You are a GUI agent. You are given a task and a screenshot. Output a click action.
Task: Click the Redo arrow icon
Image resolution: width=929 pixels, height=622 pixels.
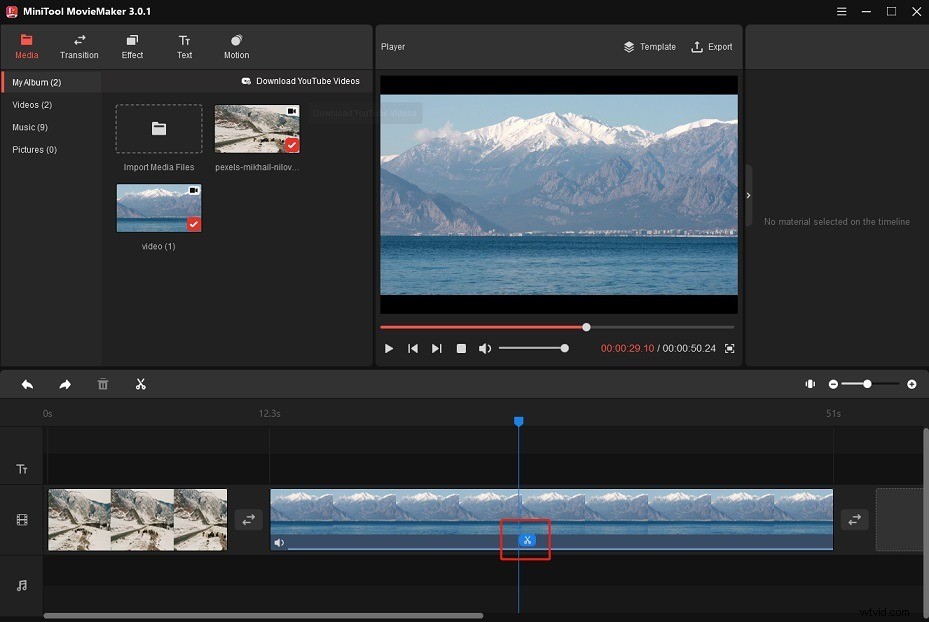point(65,384)
